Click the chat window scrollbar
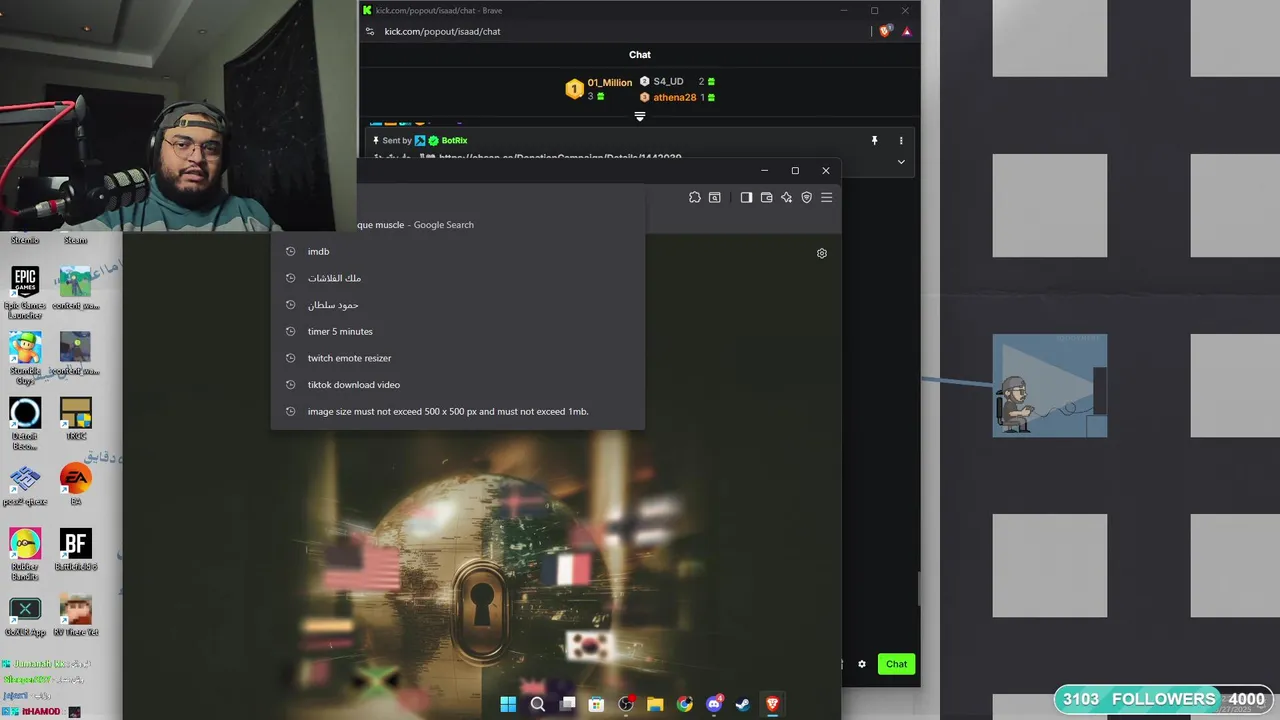The image size is (1280, 720). tap(918, 588)
